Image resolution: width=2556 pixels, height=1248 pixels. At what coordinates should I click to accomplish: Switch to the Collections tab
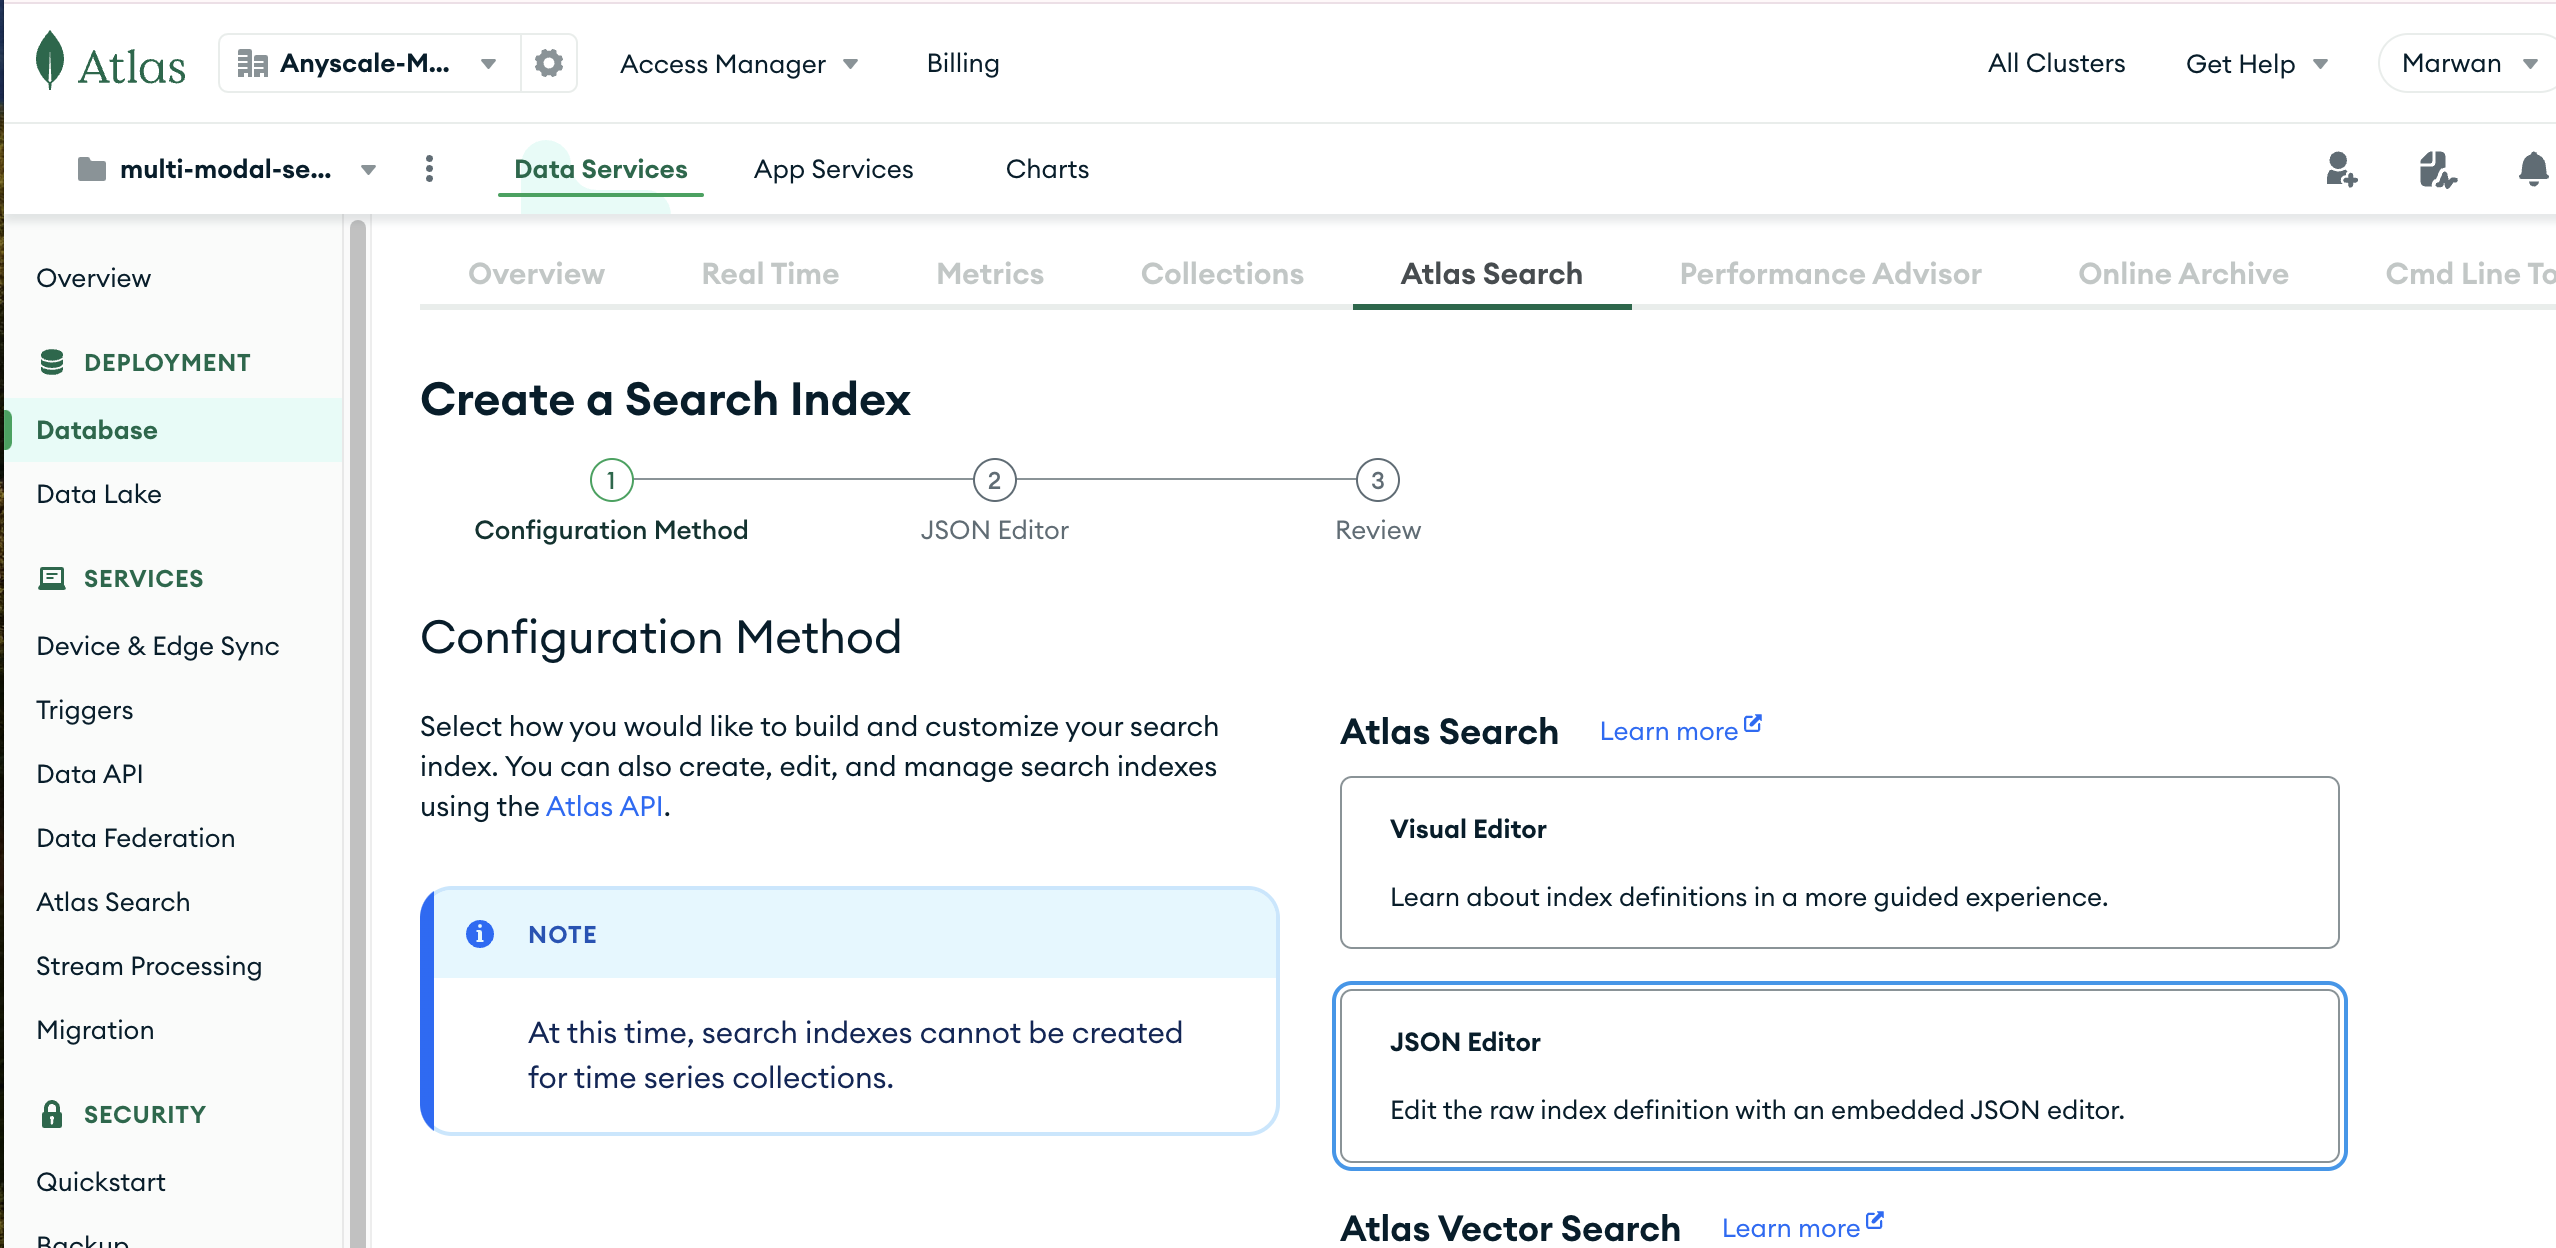point(1222,273)
